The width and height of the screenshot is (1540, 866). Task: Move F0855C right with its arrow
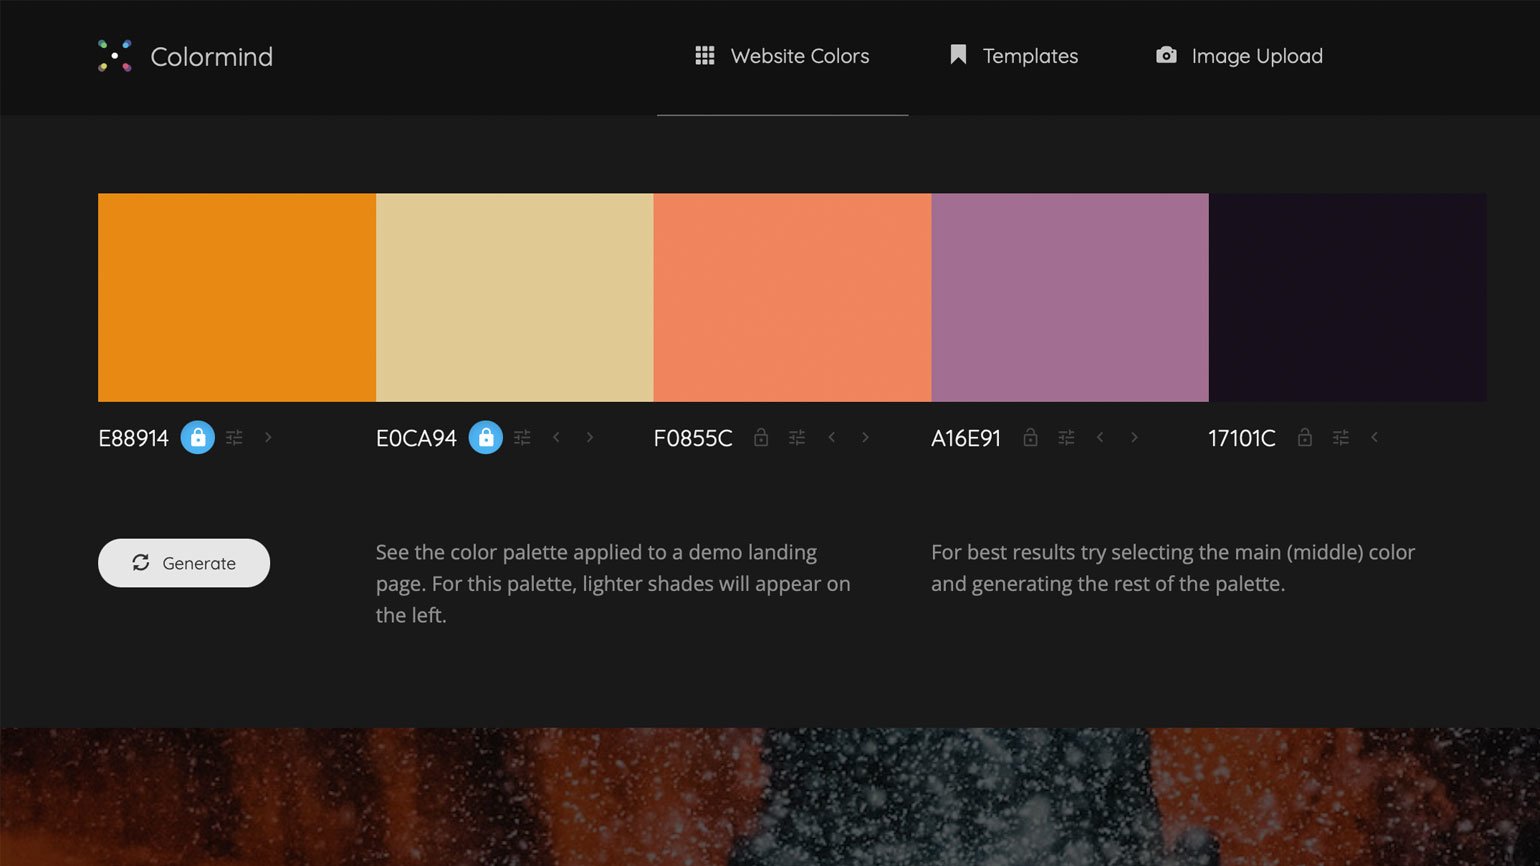[865, 437]
